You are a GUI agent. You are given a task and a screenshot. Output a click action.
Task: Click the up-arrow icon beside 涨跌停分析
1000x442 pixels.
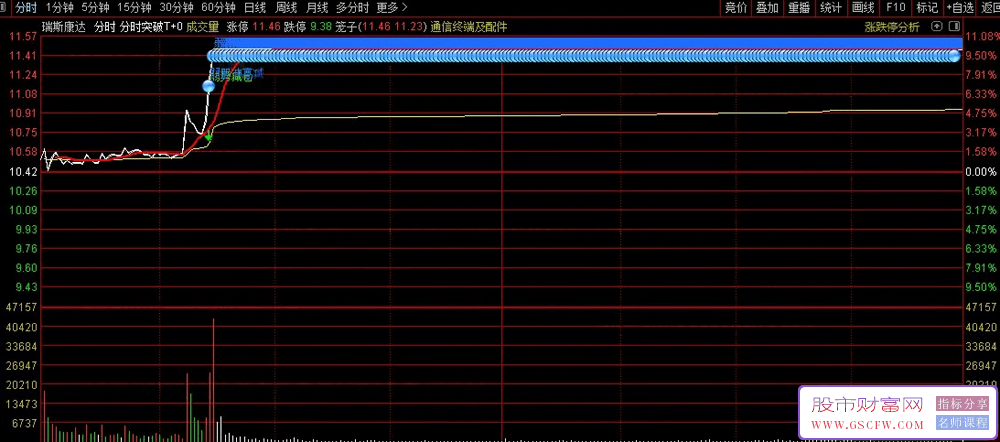point(936,26)
